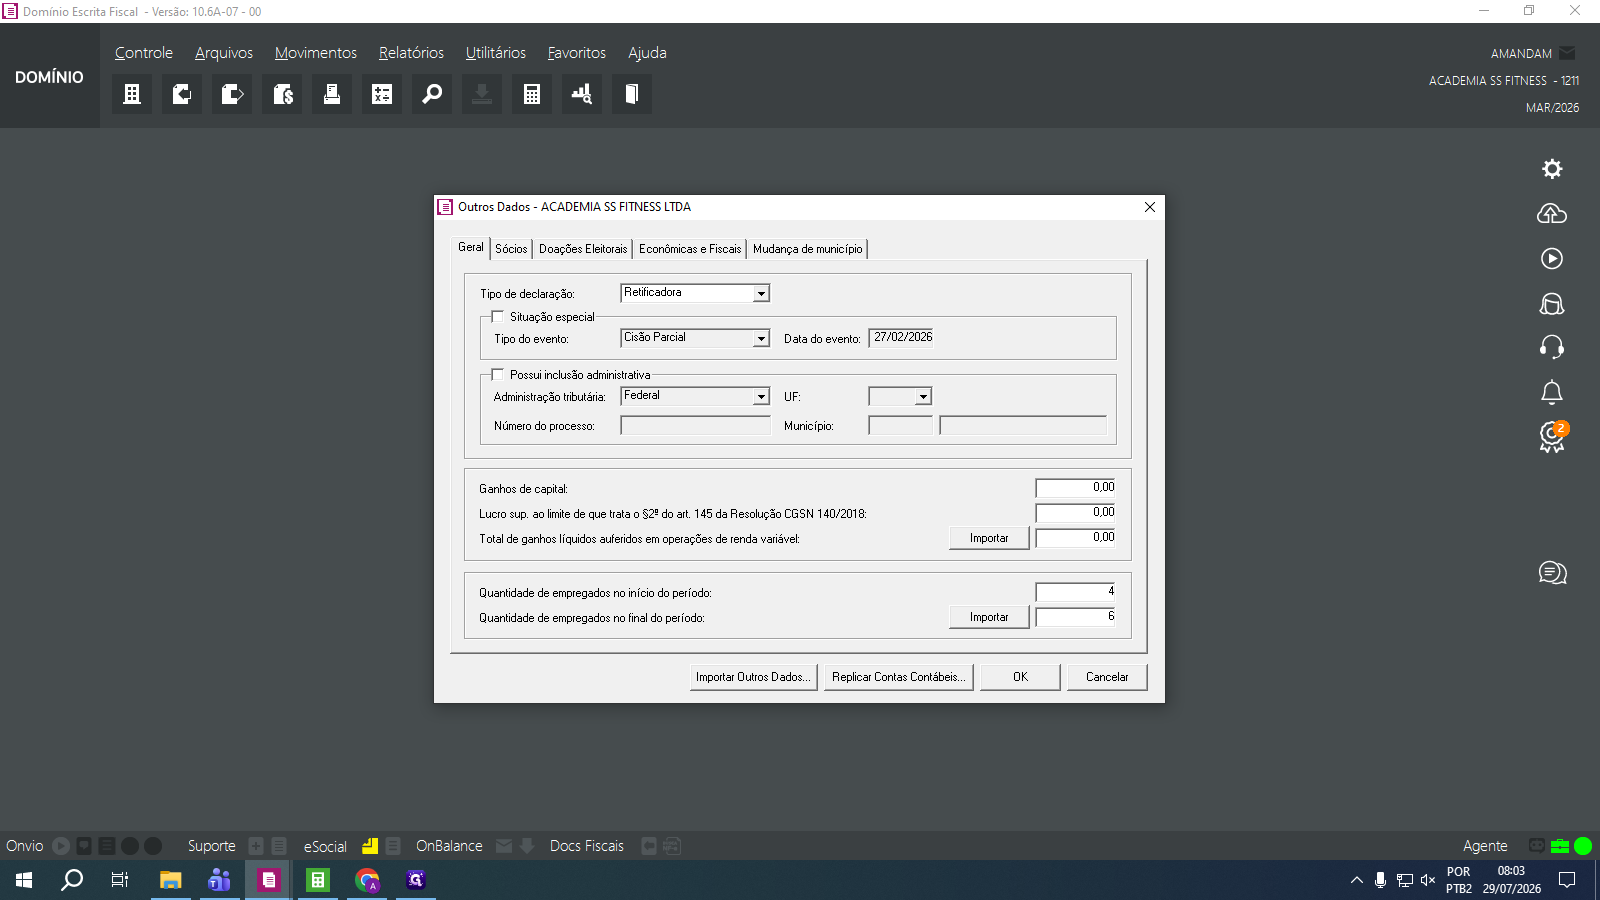The height and width of the screenshot is (900, 1600).
Task: Open the Movimentos menu
Action: pyautogui.click(x=316, y=53)
